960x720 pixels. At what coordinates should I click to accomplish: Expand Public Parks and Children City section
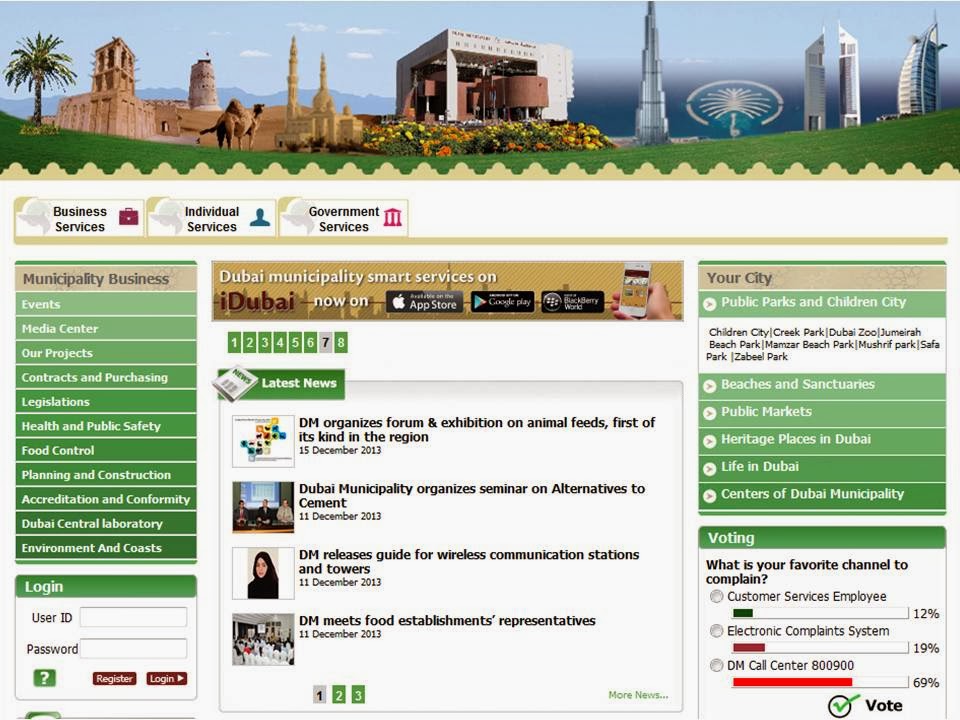point(822,303)
